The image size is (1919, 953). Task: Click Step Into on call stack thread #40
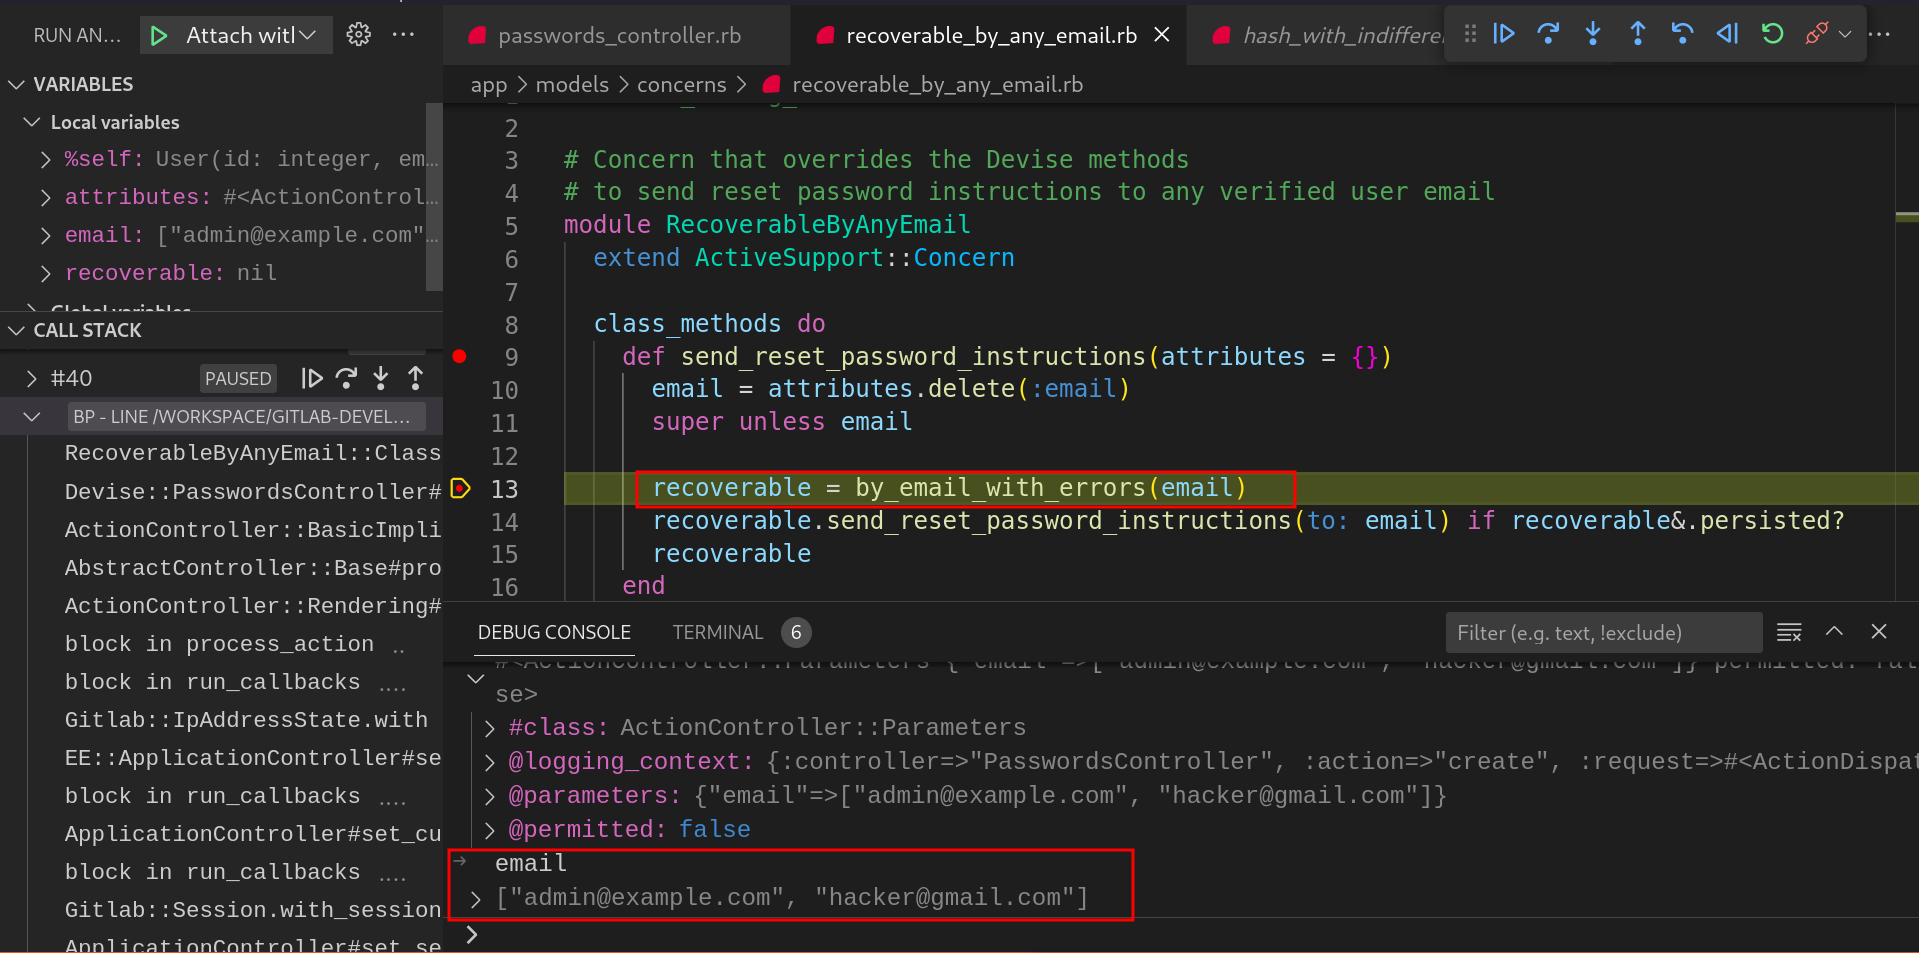[381, 378]
